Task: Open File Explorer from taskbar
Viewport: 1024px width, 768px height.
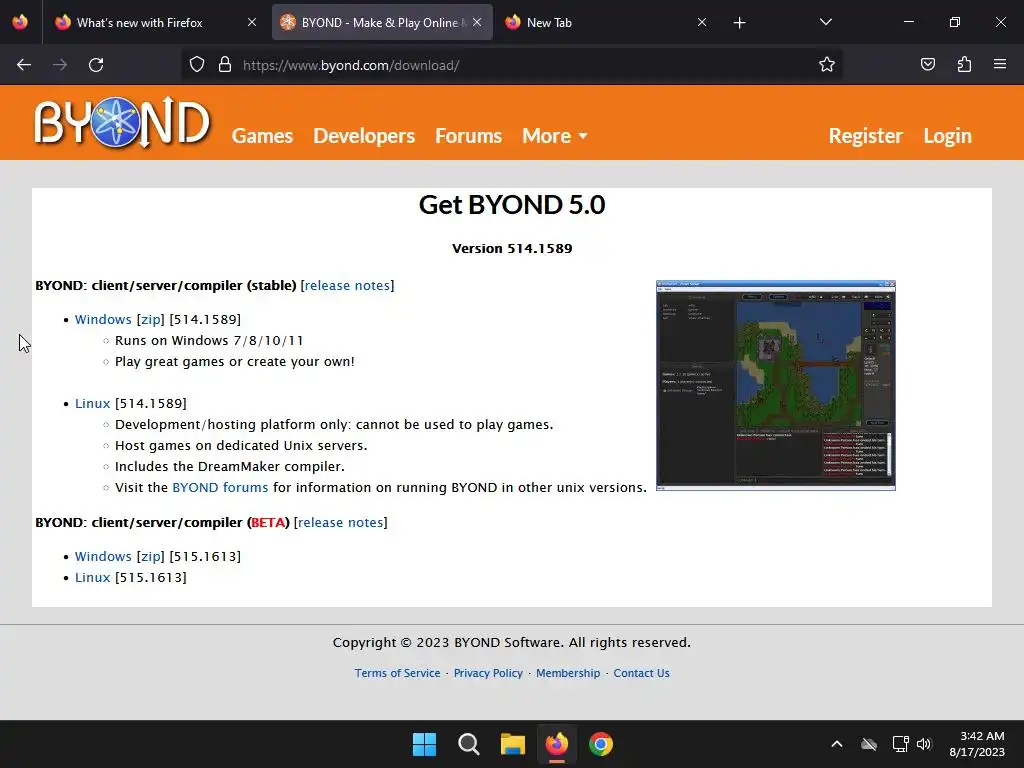Action: [513, 744]
